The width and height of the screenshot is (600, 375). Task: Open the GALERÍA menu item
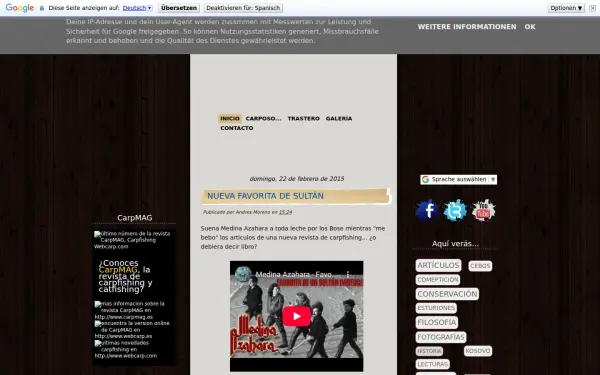coord(339,119)
